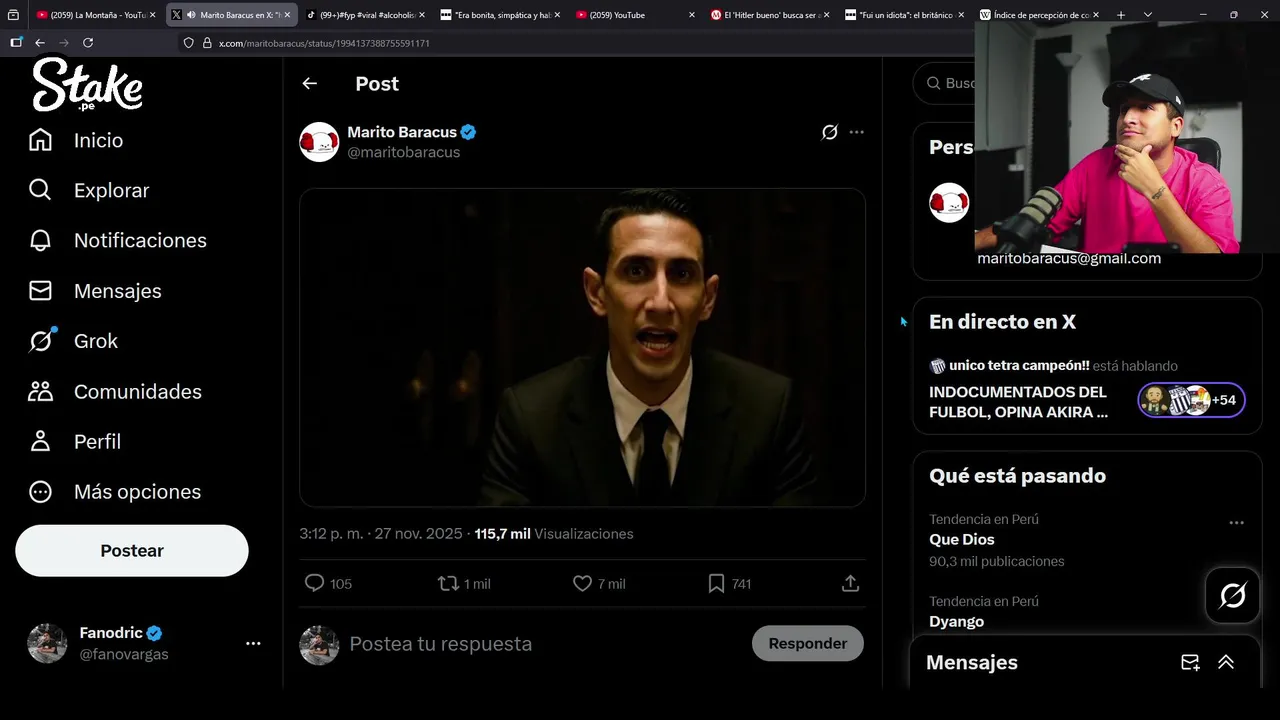
Task: Open the list all tabs chevron
Action: 1148,15
